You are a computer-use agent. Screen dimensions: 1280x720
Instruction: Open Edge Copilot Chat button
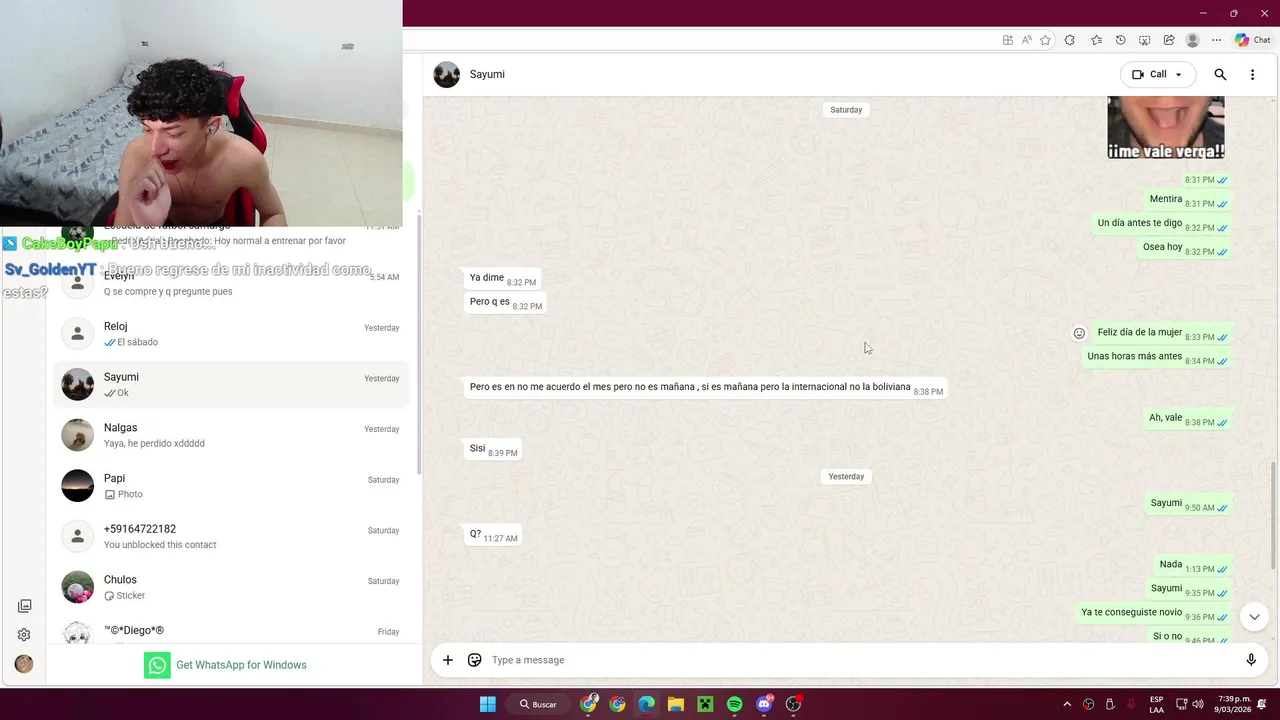[1252, 40]
